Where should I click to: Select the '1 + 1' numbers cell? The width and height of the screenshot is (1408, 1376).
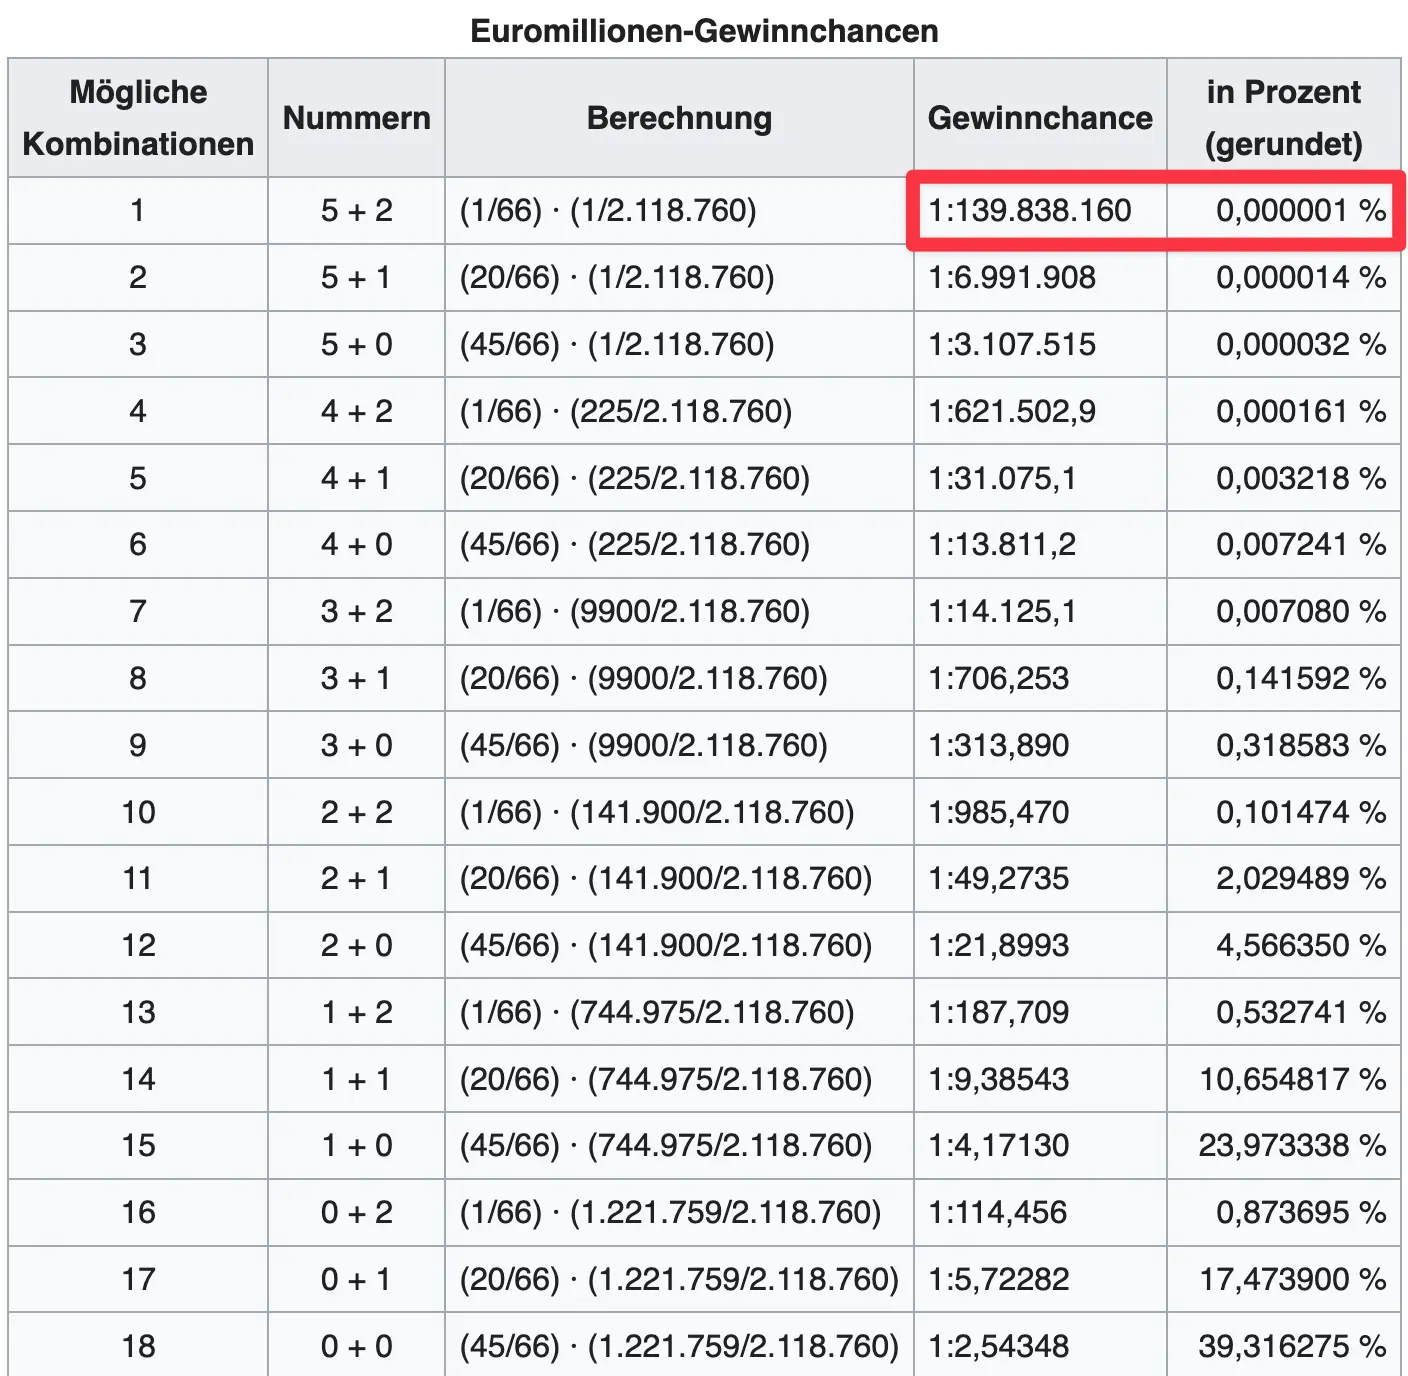coord(357,1079)
